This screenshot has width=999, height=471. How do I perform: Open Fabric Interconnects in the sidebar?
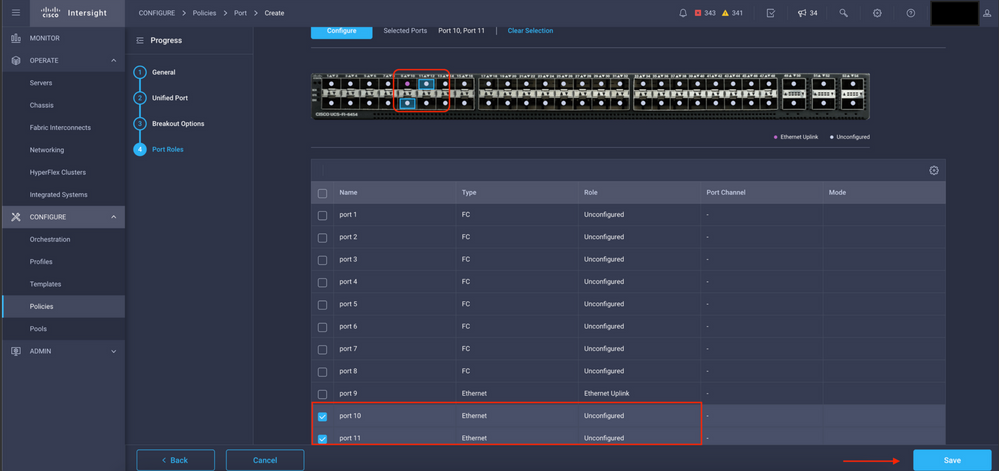coord(62,127)
